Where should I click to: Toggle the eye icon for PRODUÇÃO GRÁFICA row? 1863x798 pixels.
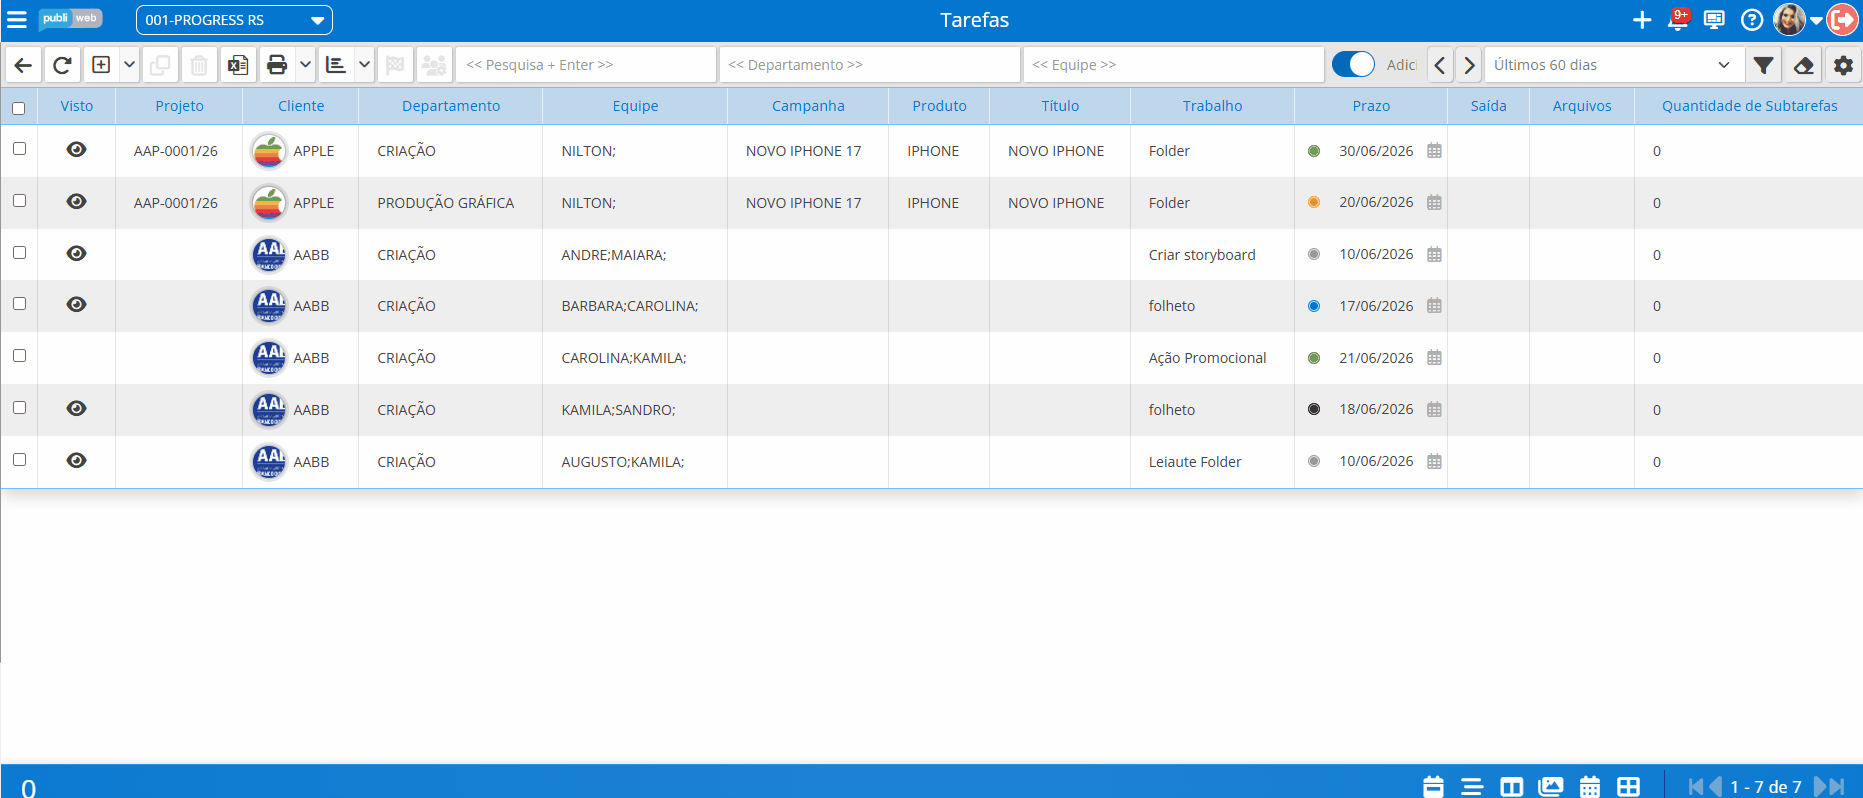(x=76, y=202)
